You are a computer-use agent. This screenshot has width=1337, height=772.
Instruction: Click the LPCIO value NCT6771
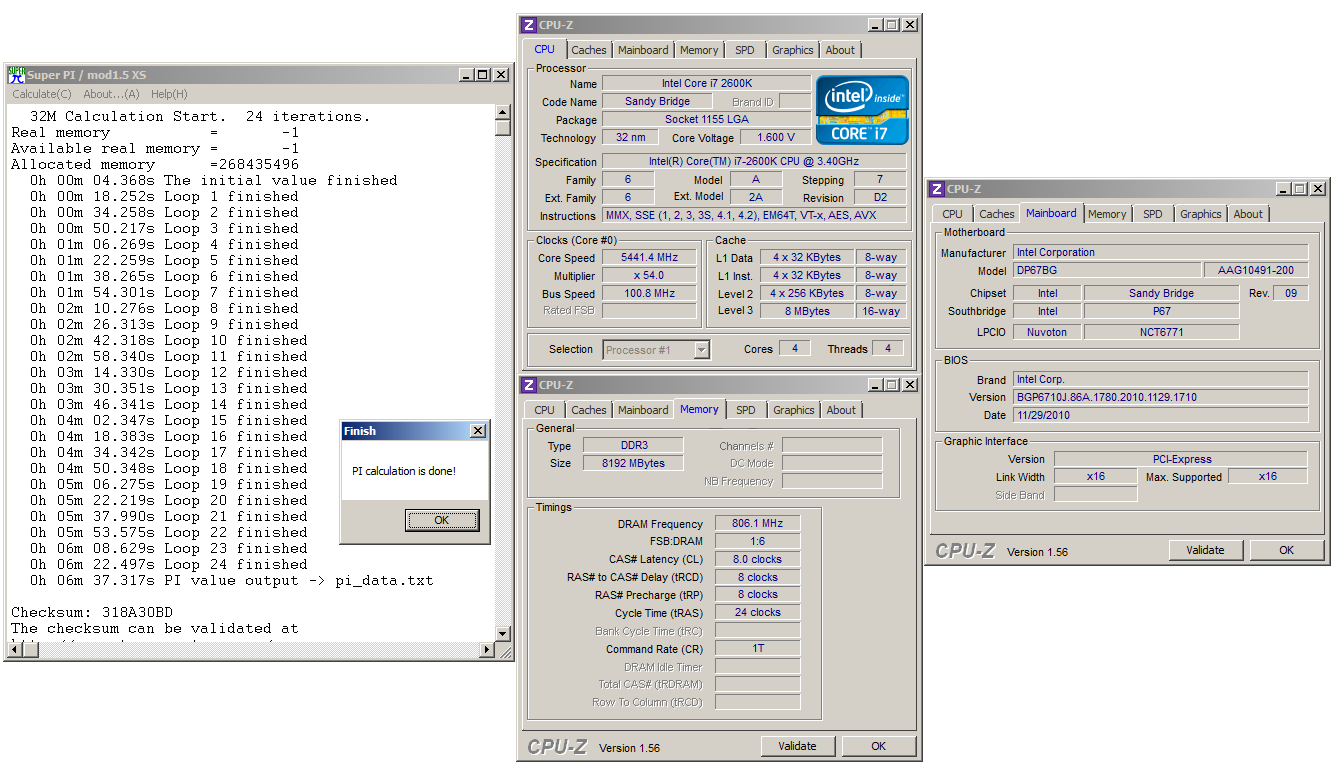(x=1161, y=332)
